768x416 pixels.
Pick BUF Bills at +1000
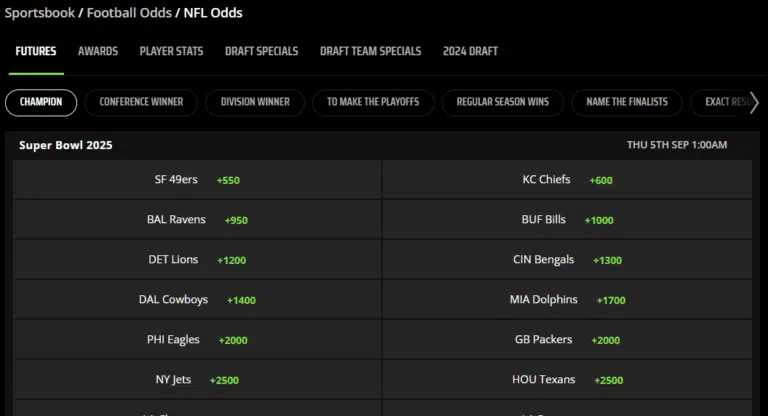(567, 220)
